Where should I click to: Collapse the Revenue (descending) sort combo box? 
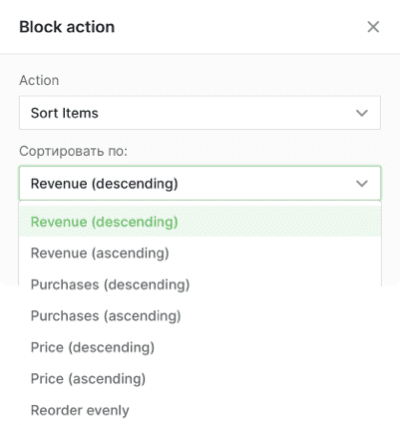(200, 183)
